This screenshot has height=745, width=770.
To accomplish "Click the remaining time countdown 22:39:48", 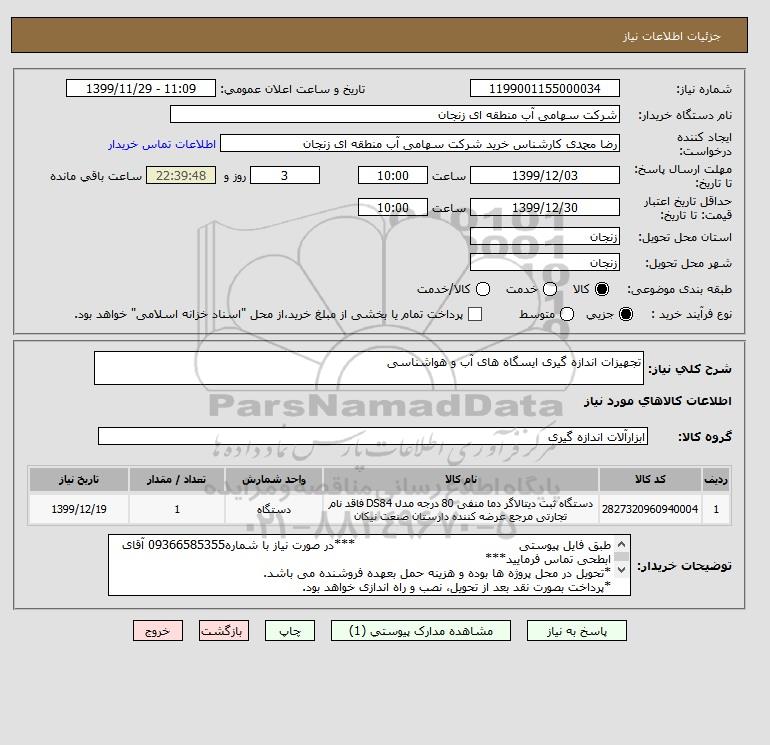I will (181, 175).
